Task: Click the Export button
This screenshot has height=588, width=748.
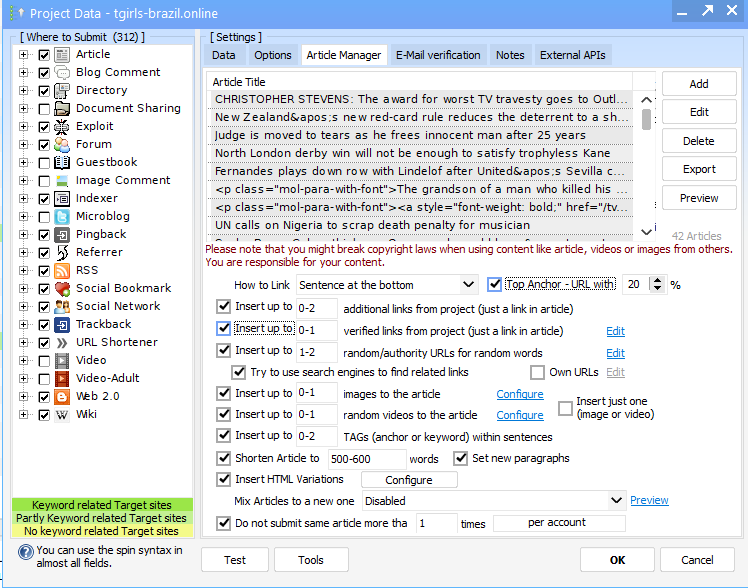Action: 699,169
